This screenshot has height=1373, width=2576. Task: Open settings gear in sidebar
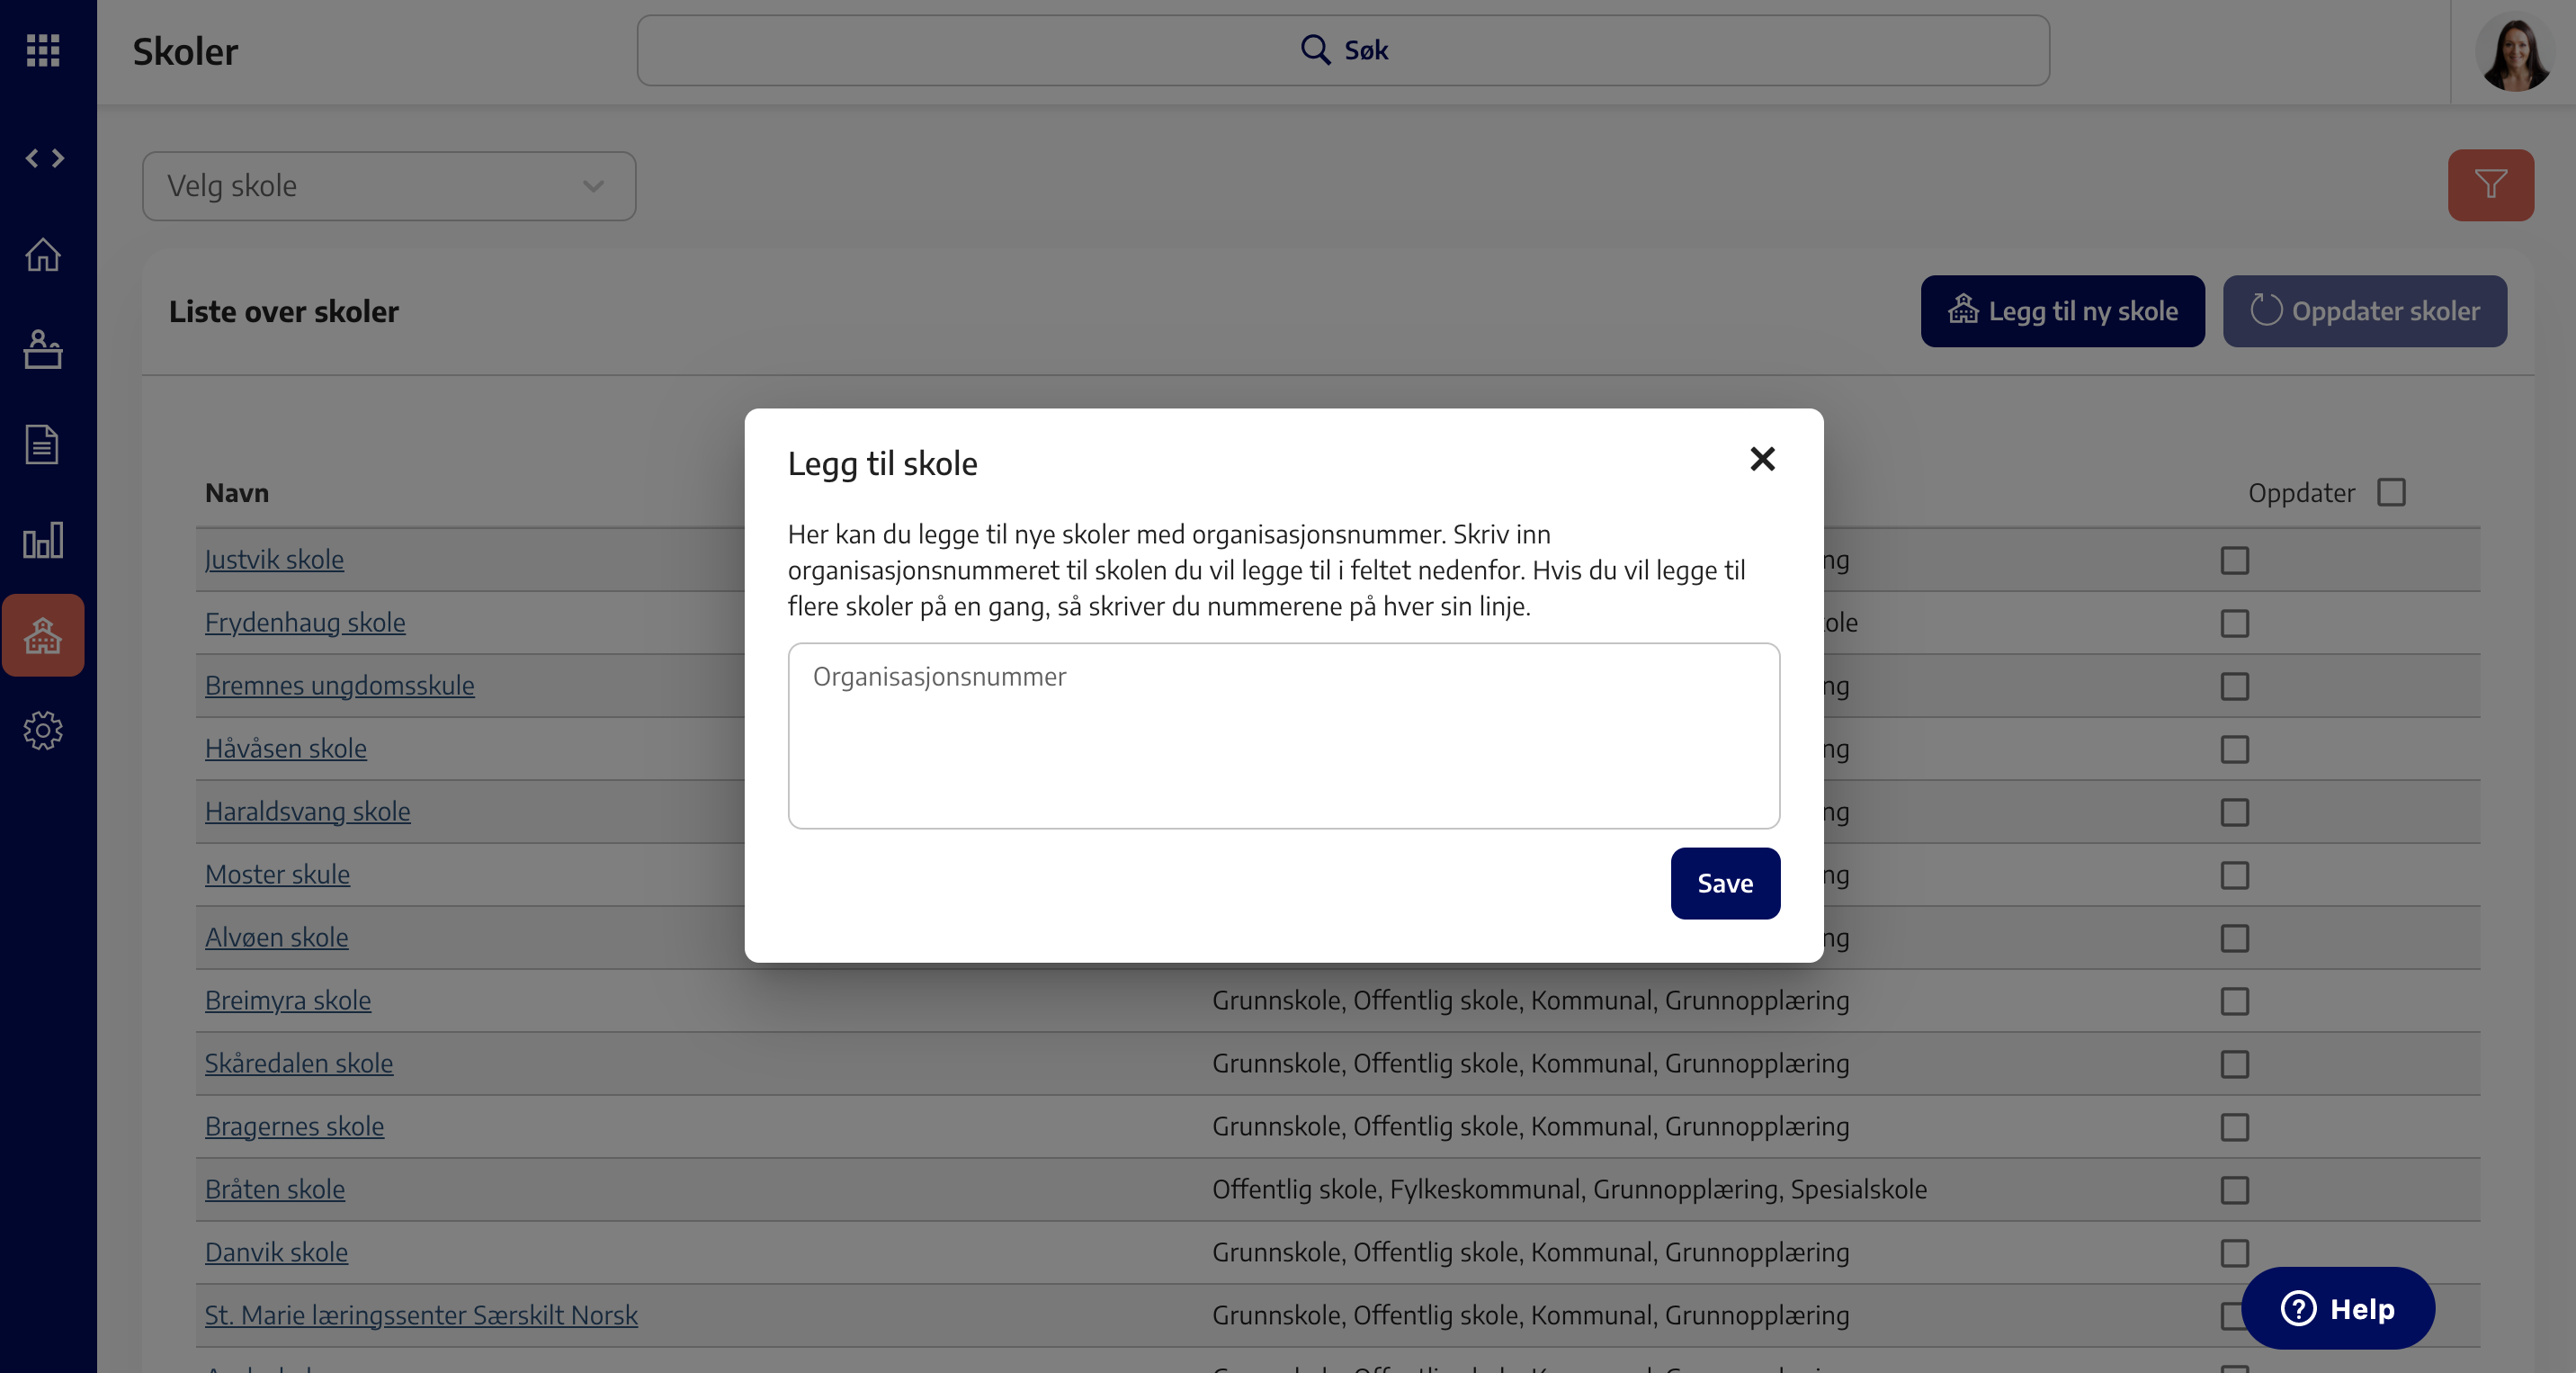coord(43,731)
